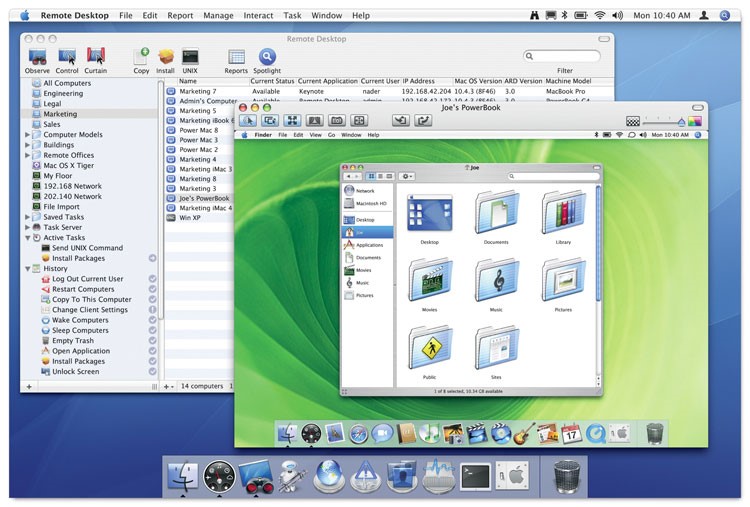
Task: Open Sites folder in Joe Finder window
Action: [496, 347]
